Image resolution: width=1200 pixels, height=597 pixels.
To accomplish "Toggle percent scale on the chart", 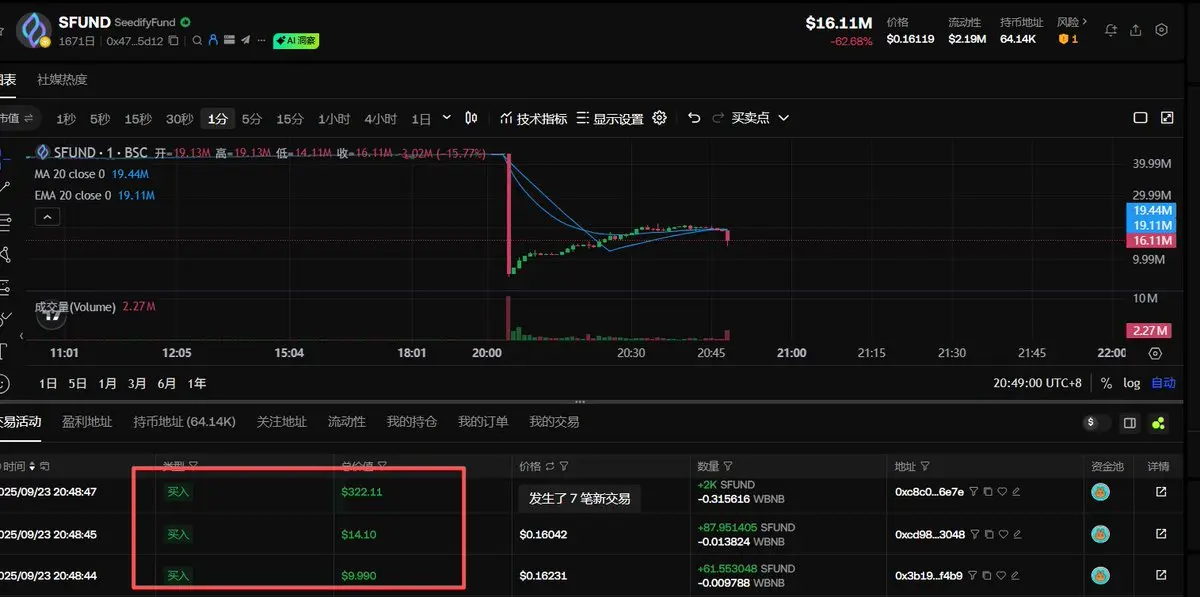I will [1106, 383].
